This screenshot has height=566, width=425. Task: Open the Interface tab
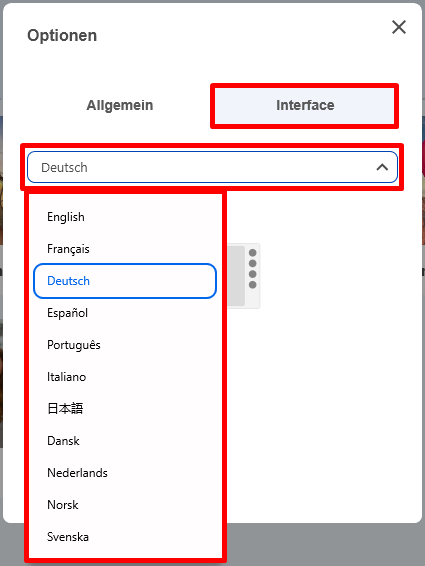[x=305, y=105]
